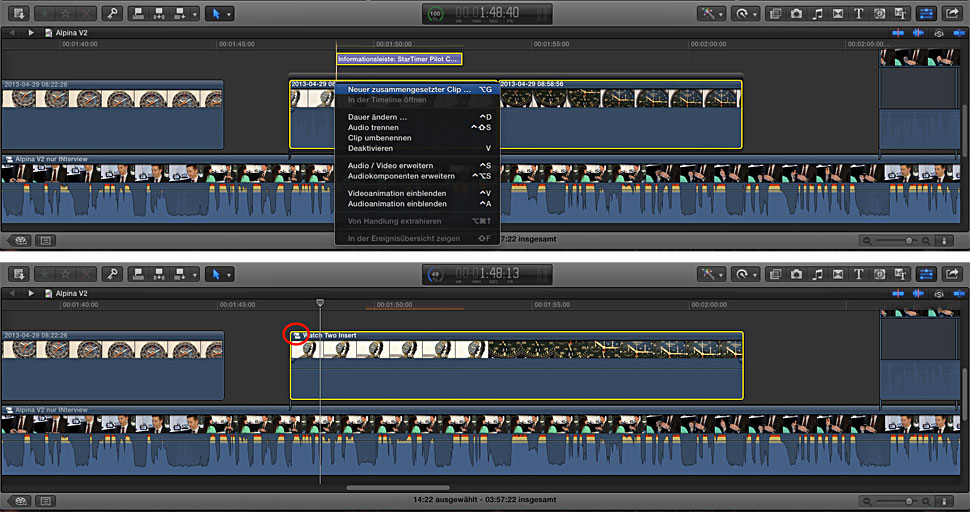Click the playhead marker above Watch Two Insert clip
The height and width of the screenshot is (512, 970).
pos(320,302)
